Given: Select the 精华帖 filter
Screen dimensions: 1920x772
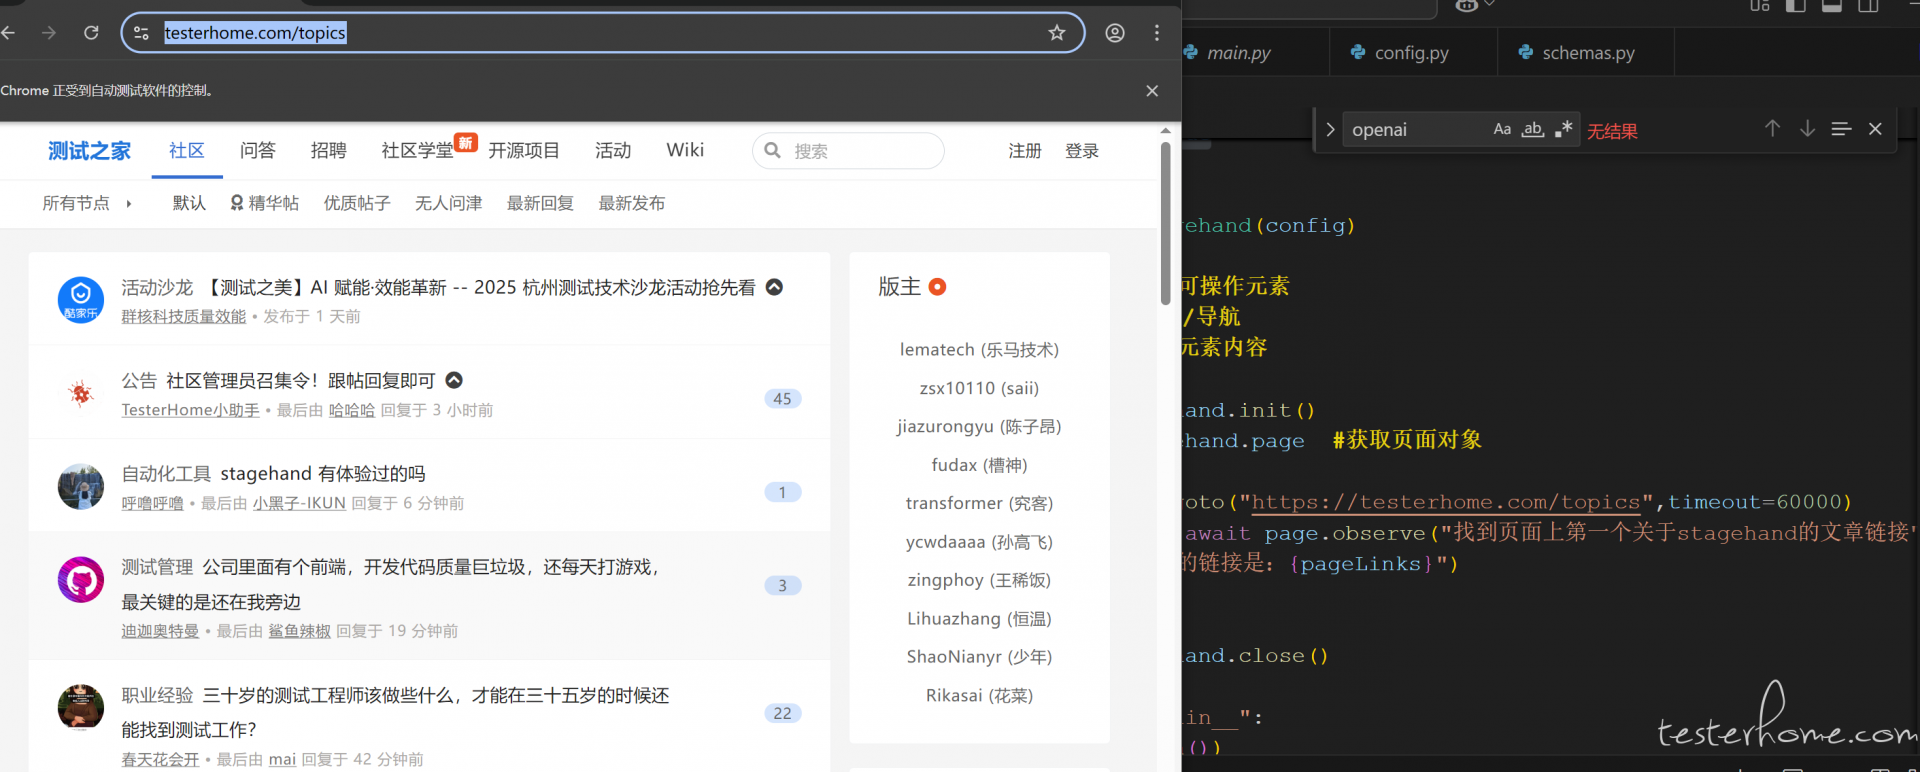Looking at the screenshot, I should coord(265,204).
